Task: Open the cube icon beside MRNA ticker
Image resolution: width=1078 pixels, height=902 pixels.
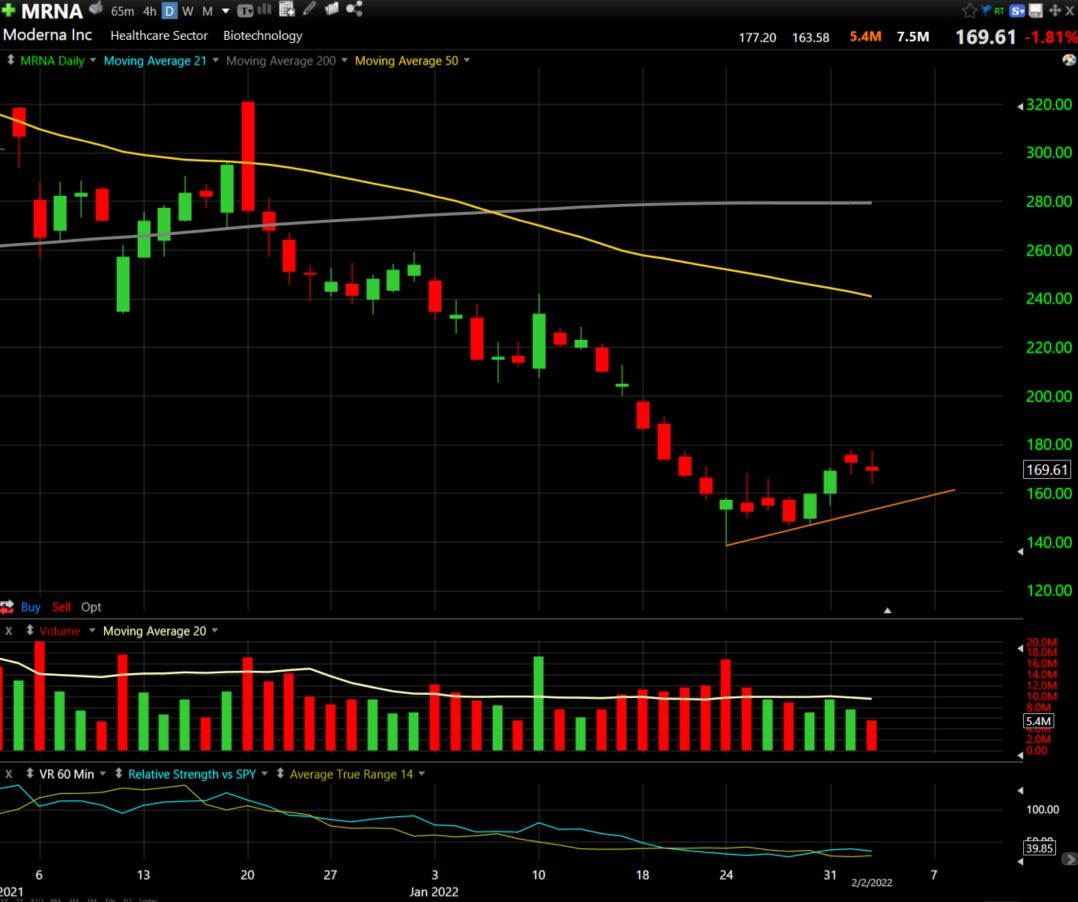Action: tap(96, 8)
